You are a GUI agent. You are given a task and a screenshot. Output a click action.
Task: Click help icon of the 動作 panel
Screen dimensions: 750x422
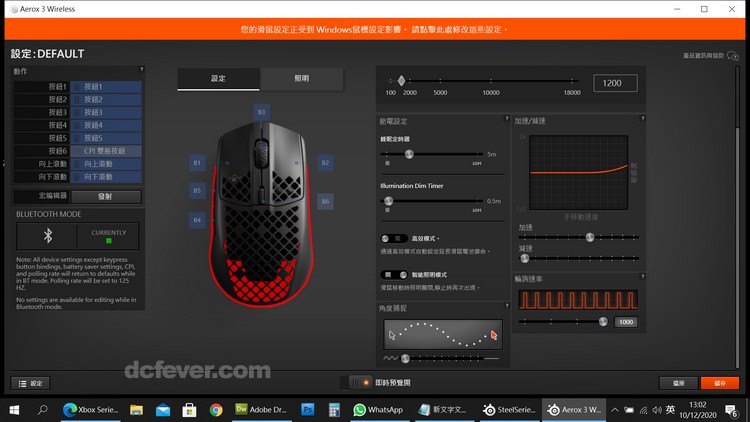click(141, 69)
